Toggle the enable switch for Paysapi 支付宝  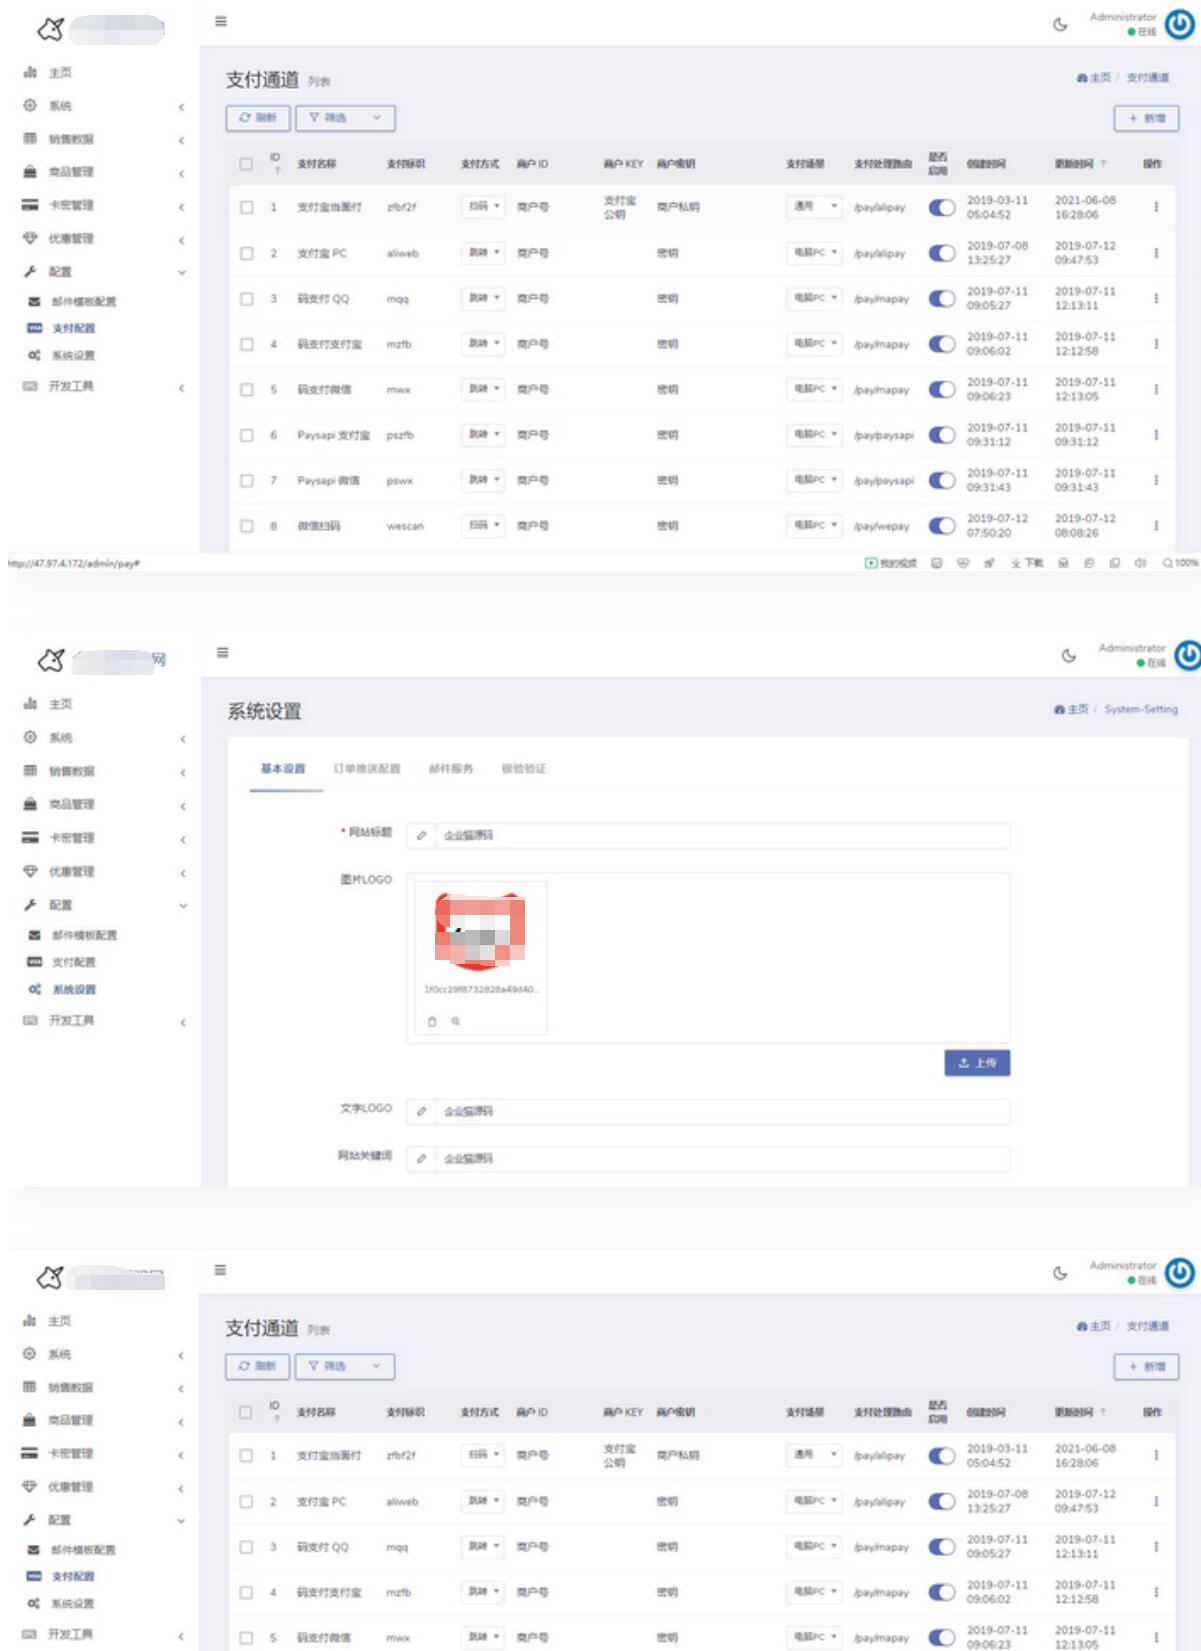[x=941, y=435]
